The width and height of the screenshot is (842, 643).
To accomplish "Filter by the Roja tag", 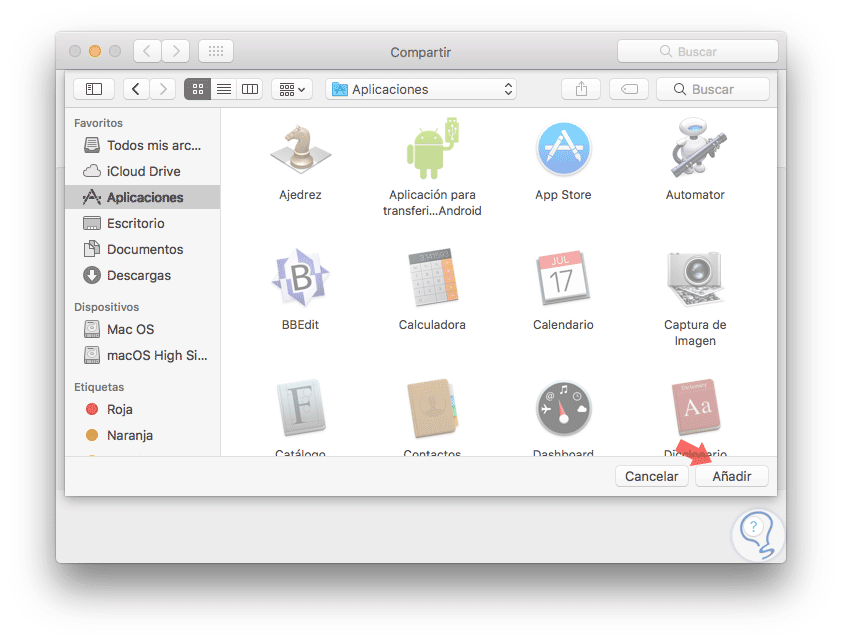I will (142, 409).
